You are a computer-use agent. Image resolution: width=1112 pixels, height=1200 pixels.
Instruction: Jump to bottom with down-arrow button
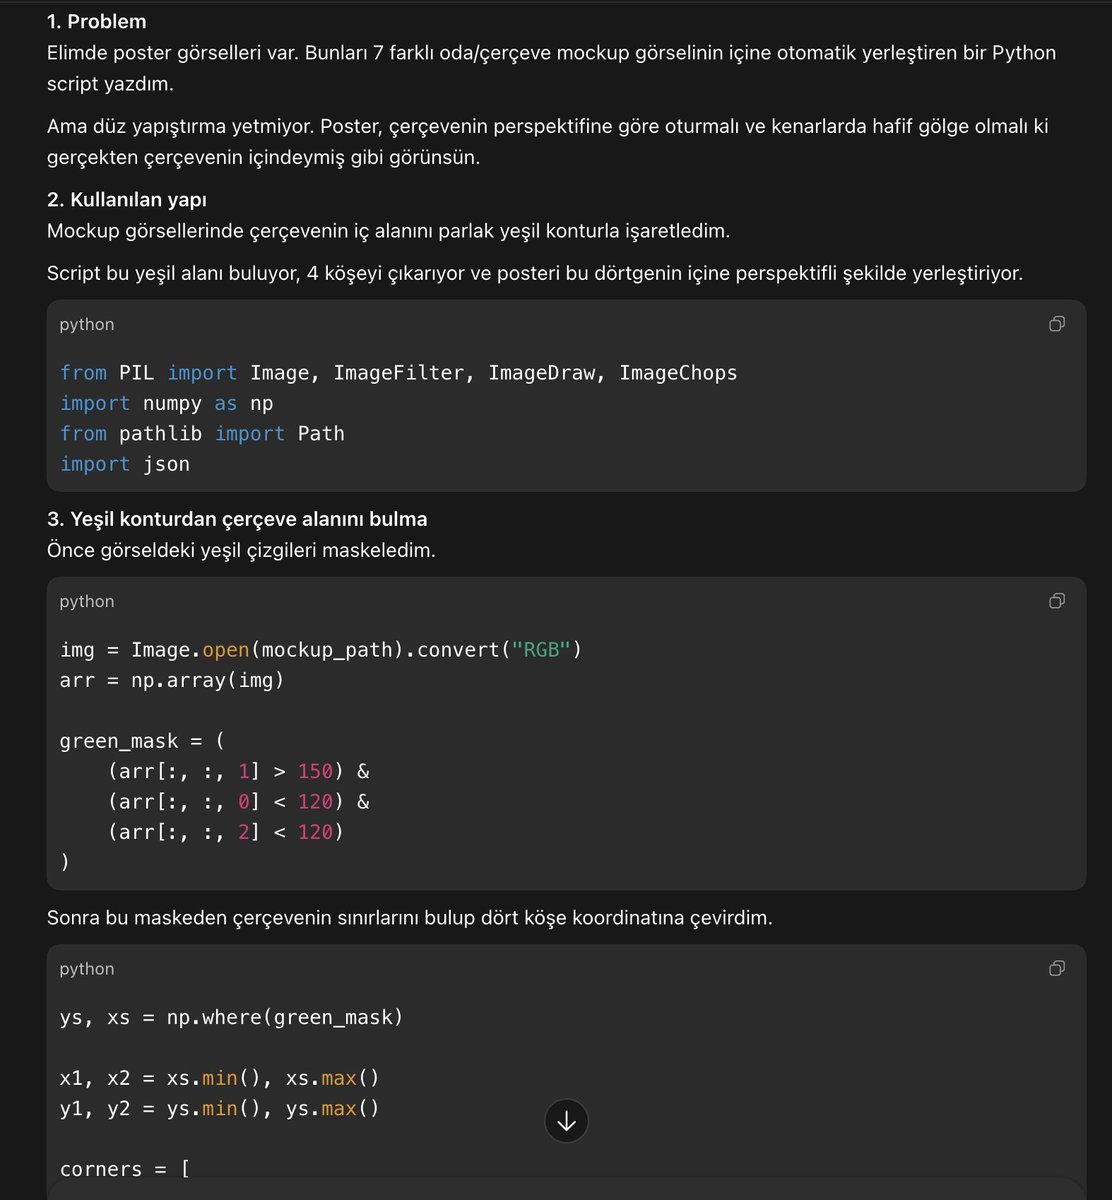tap(566, 1122)
